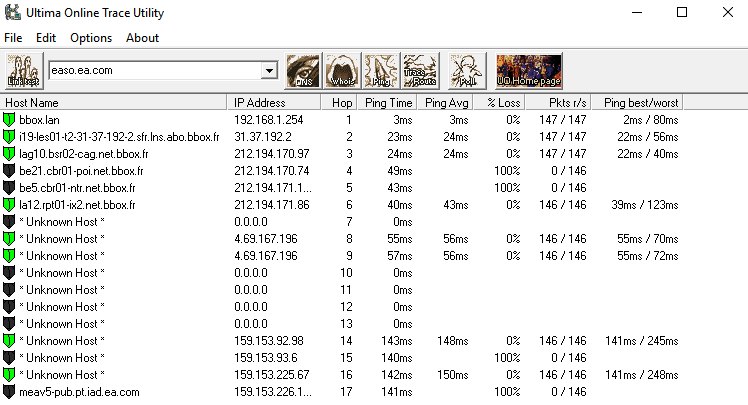The image size is (748, 405).
Task: Open the File menu
Action: tap(13, 38)
